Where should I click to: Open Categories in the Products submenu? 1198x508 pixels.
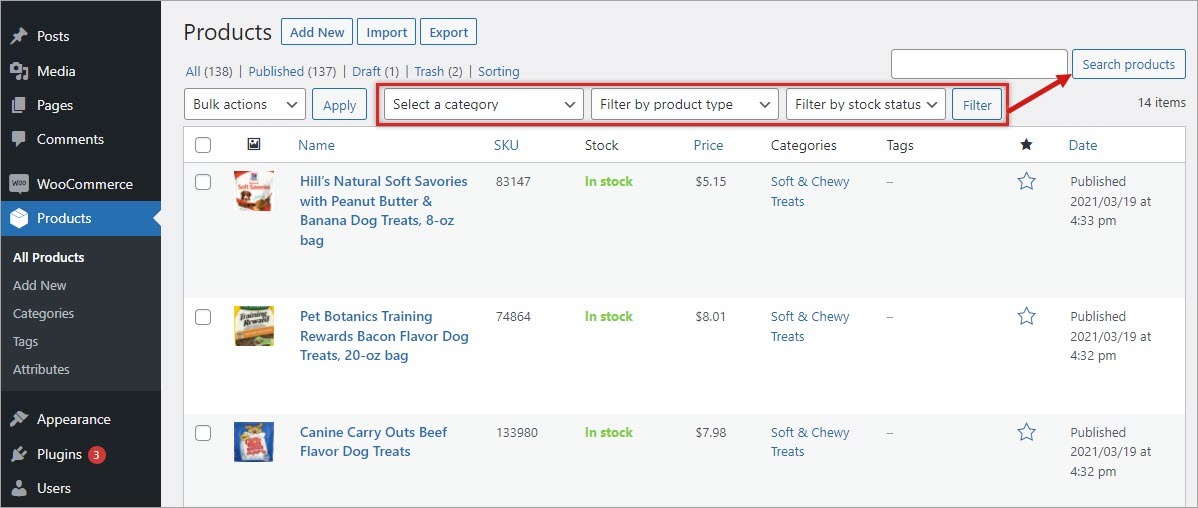(43, 313)
